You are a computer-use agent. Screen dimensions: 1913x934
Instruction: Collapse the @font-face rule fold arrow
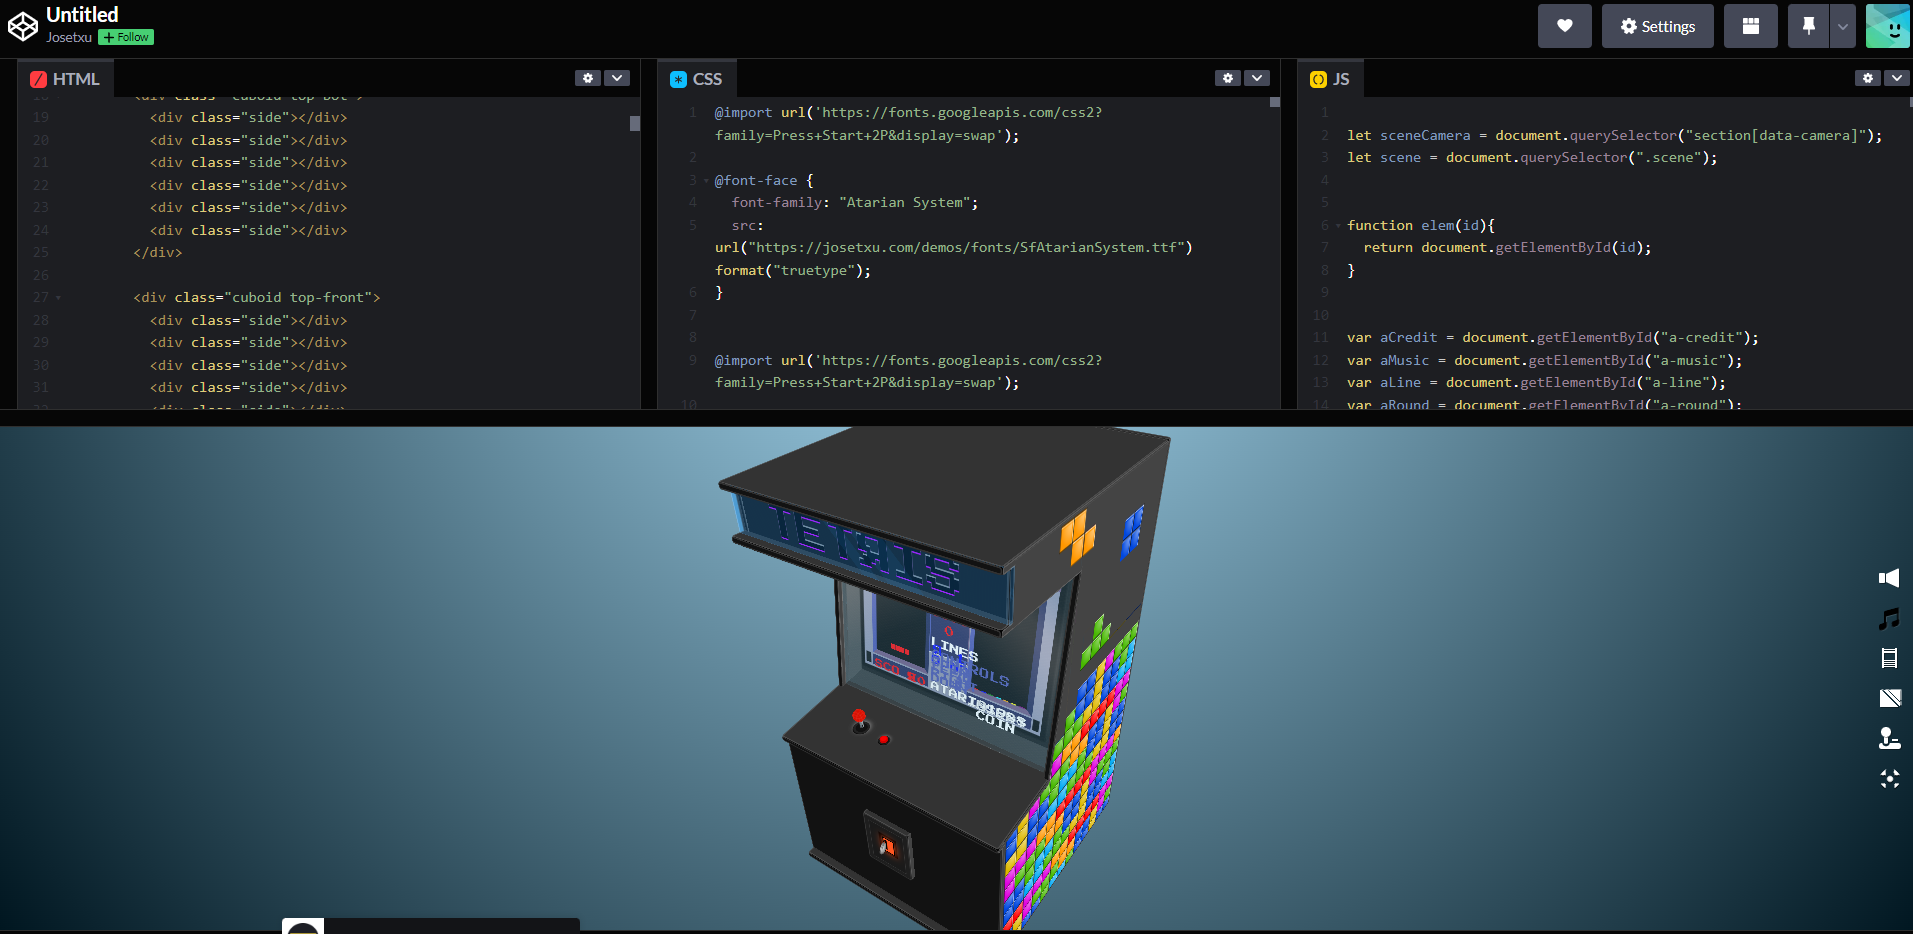click(x=706, y=181)
